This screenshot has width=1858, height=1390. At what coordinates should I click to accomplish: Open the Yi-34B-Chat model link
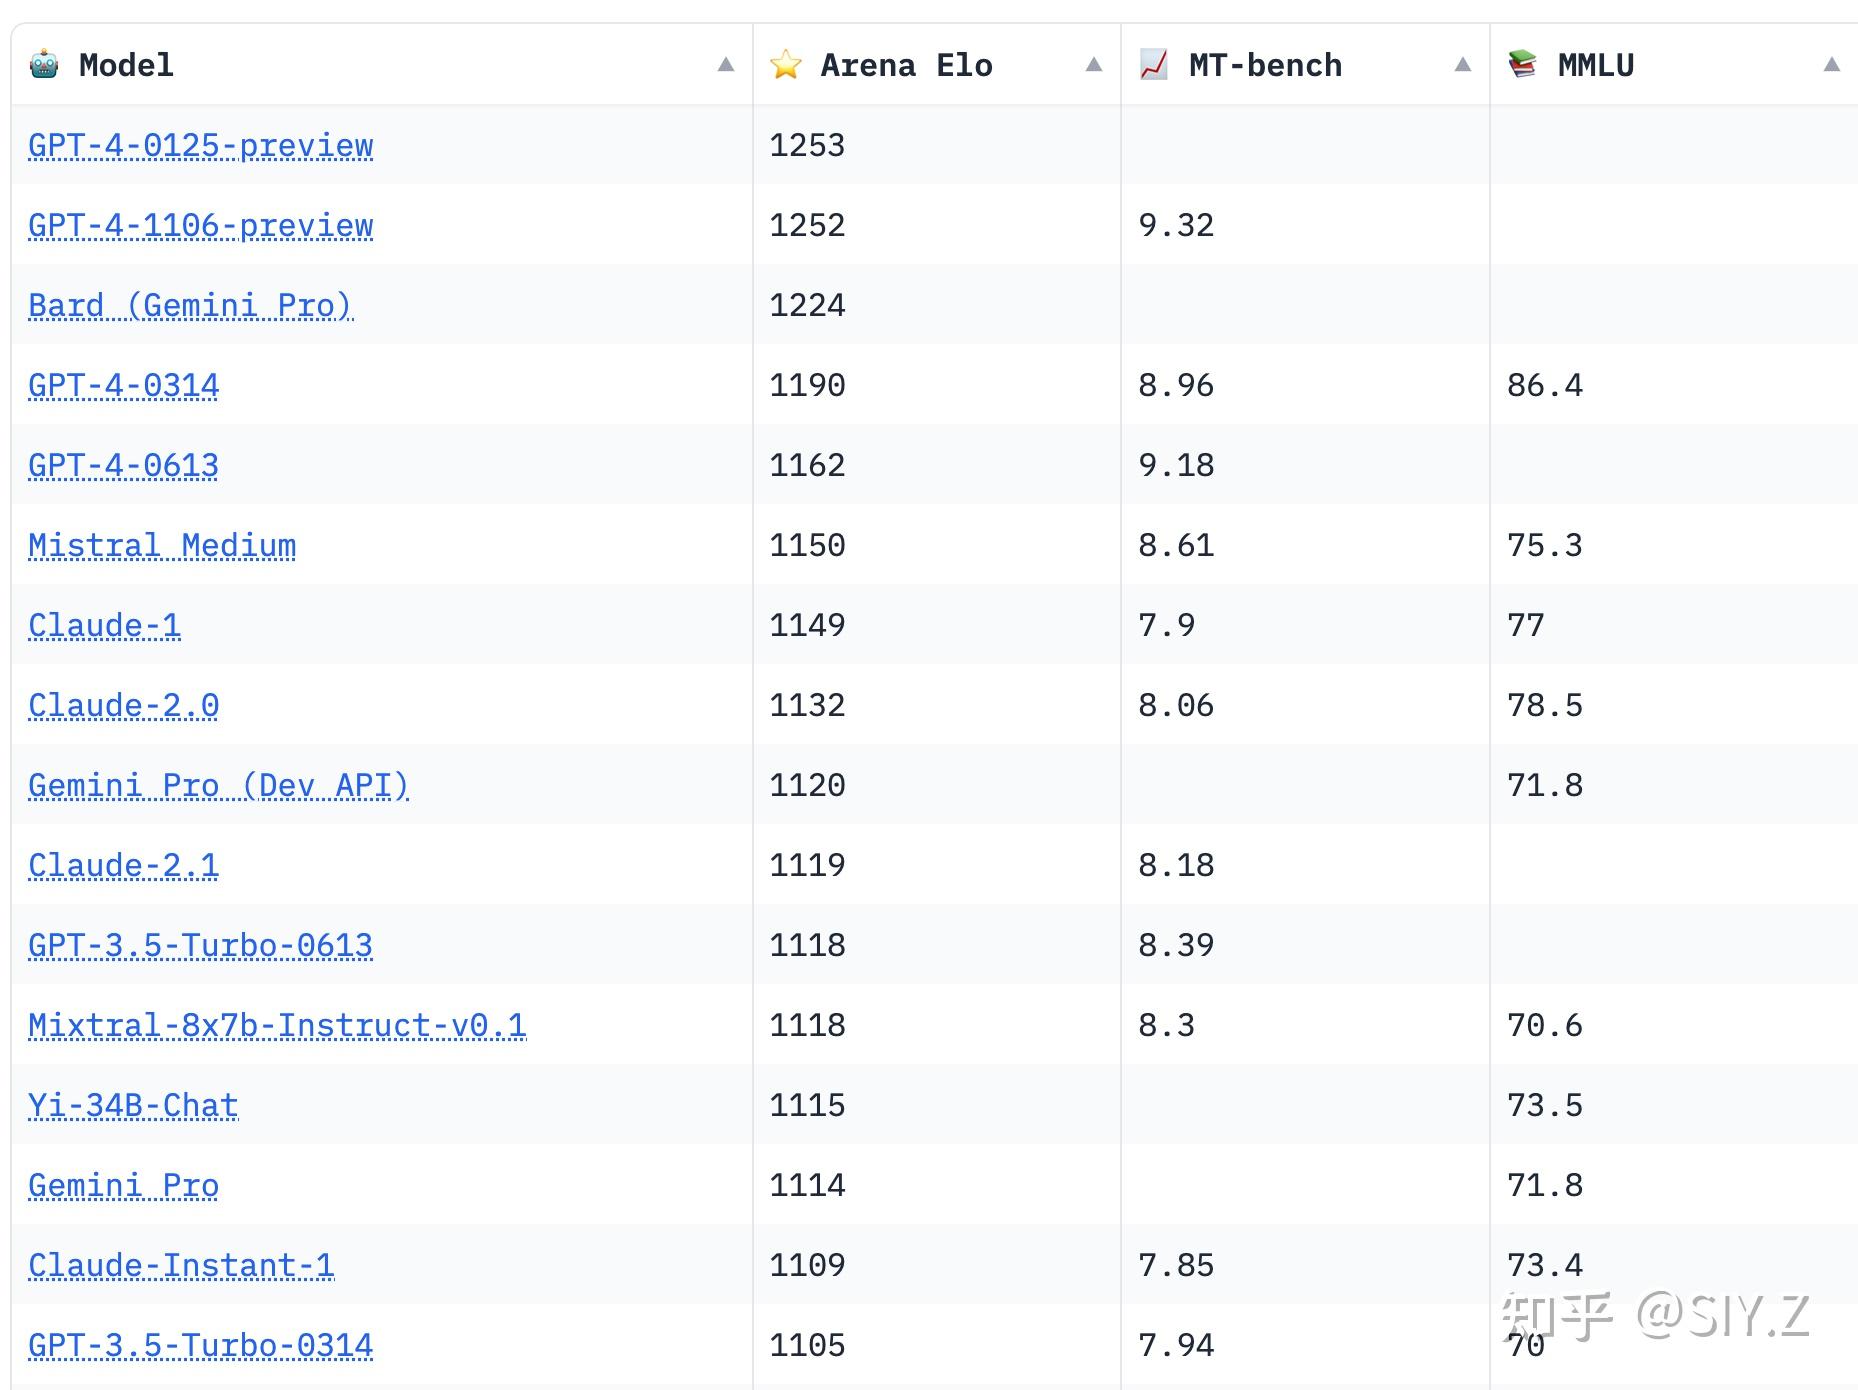pos(133,1106)
